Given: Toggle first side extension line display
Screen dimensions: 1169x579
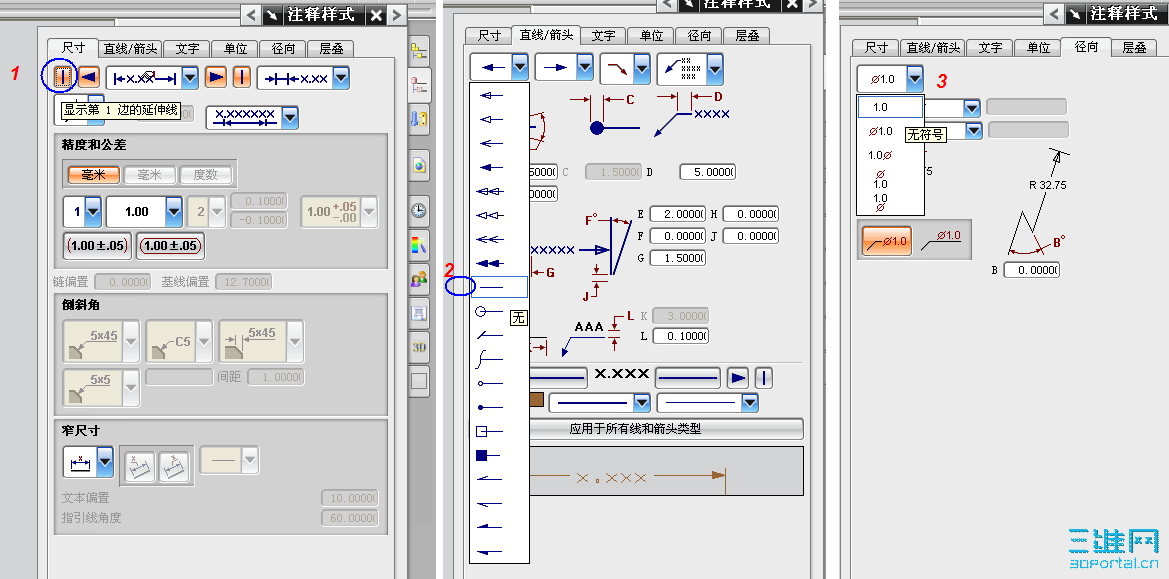Looking at the screenshot, I should (65, 77).
